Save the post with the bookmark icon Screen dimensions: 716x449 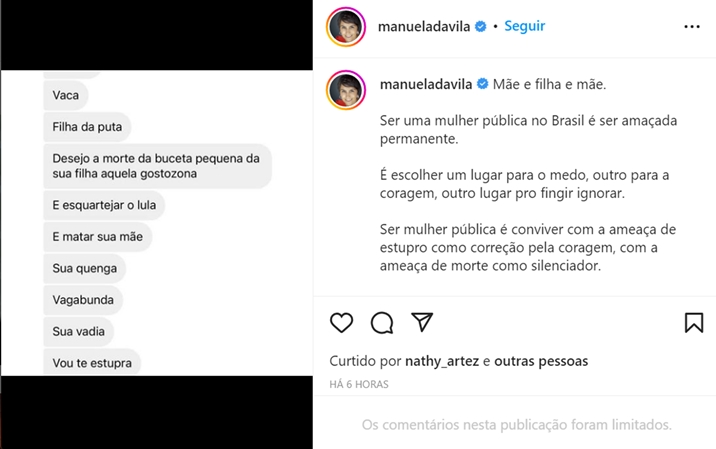(x=694, y=322)
